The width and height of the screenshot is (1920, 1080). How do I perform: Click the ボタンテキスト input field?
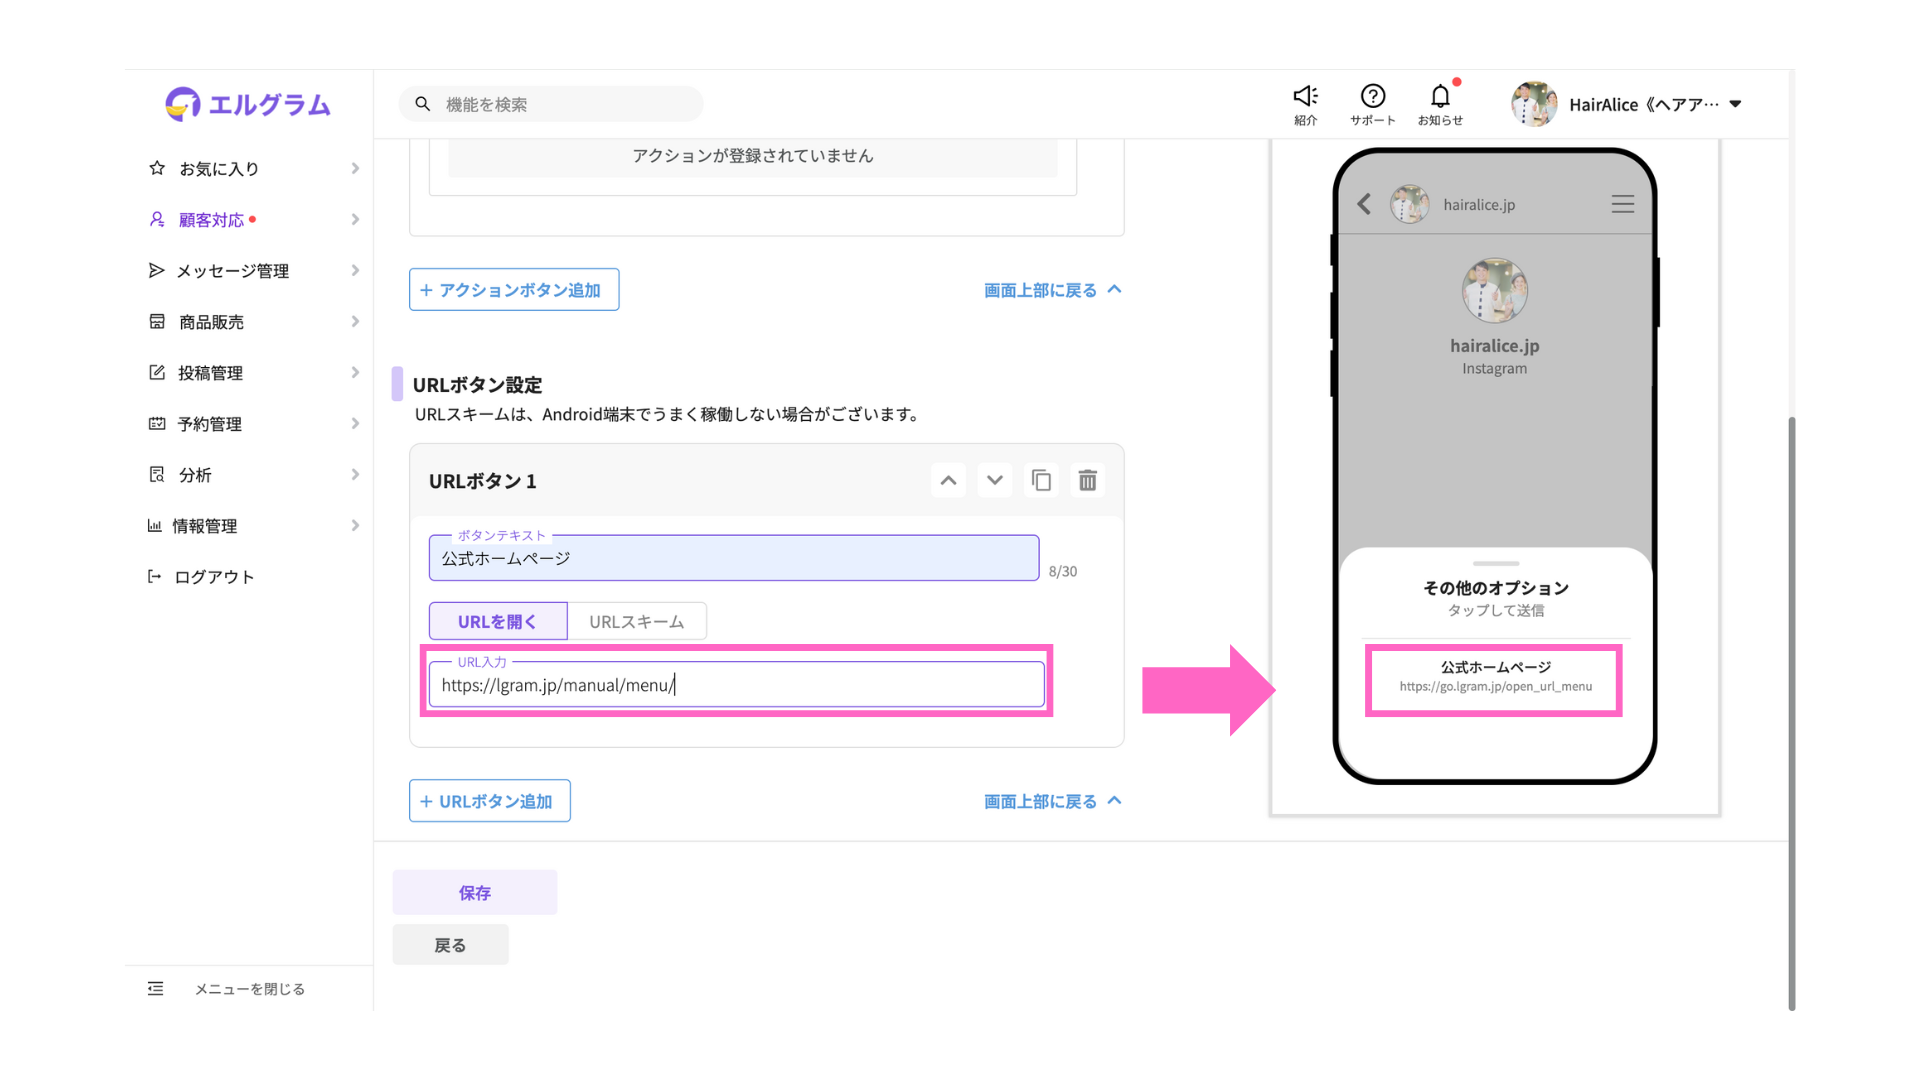tap(734, 558)
